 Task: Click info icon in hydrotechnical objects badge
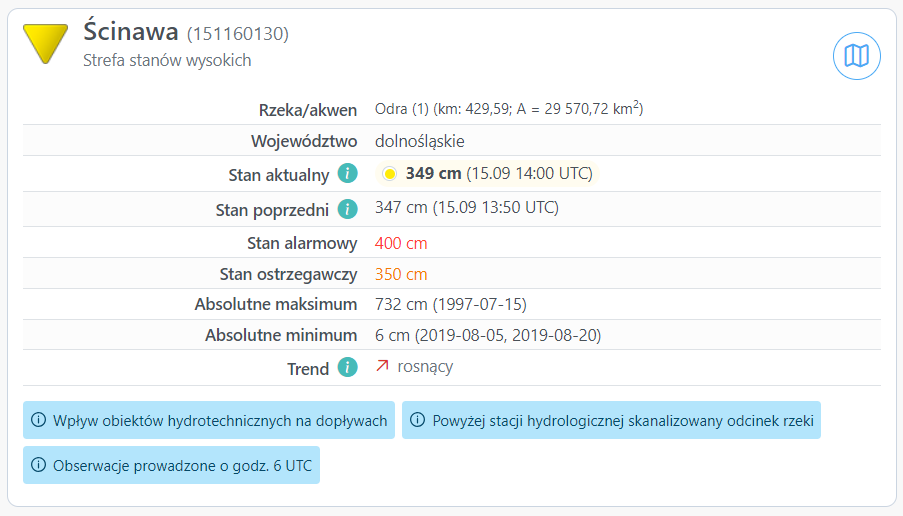point(39,421)
